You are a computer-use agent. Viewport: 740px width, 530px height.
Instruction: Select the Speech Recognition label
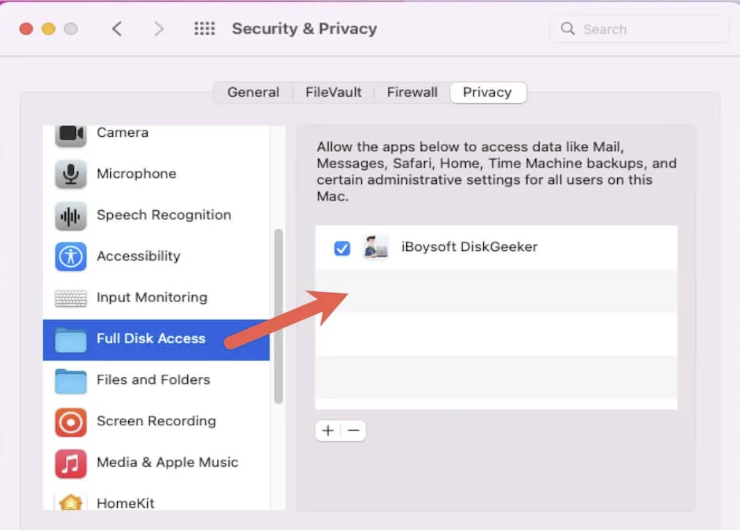click(x=164, y=215)
